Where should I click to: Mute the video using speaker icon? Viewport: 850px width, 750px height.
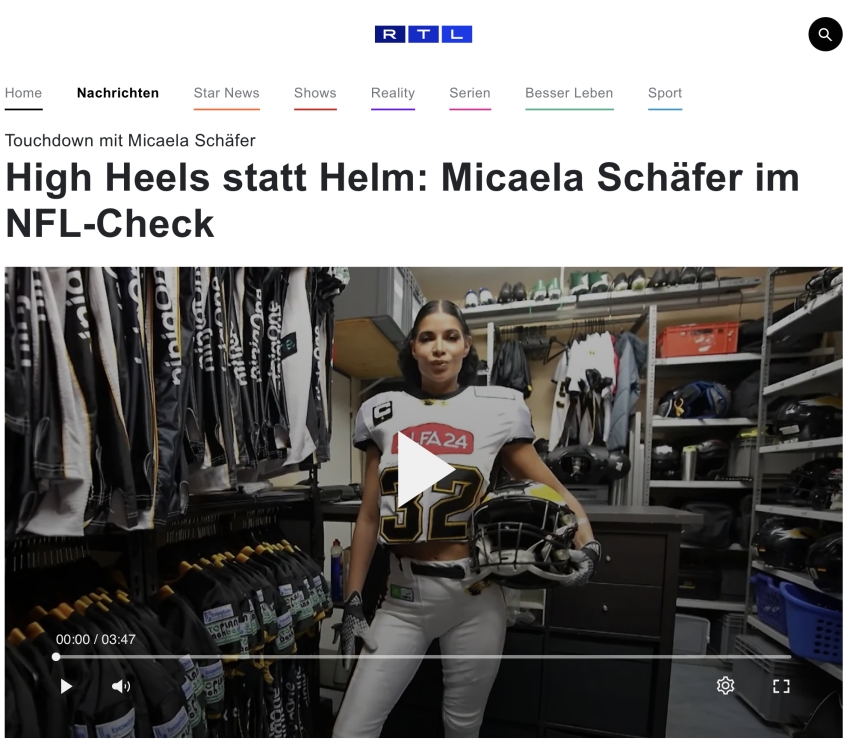click(x=120, y=687)
